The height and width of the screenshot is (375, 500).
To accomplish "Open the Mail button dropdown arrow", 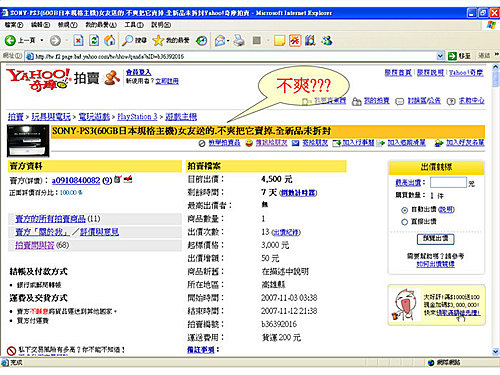I will coord(228,41).
